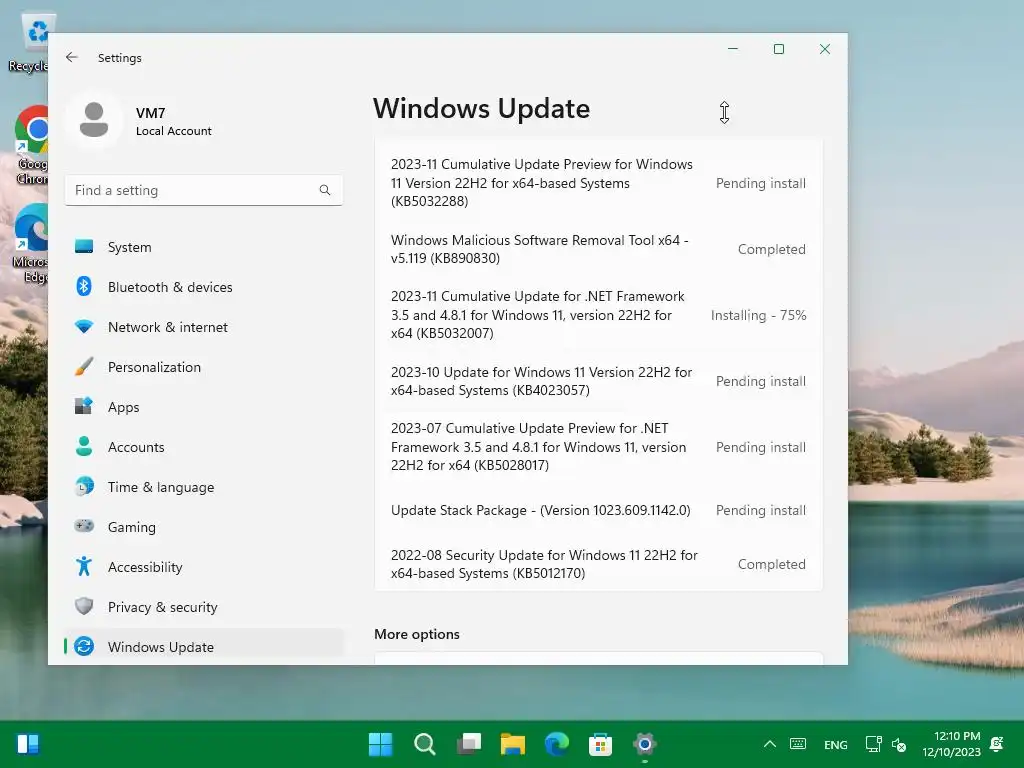Click the search magnifier in Find a setting
Screen dimensions: 1024x768
click(x=325, y=190)
